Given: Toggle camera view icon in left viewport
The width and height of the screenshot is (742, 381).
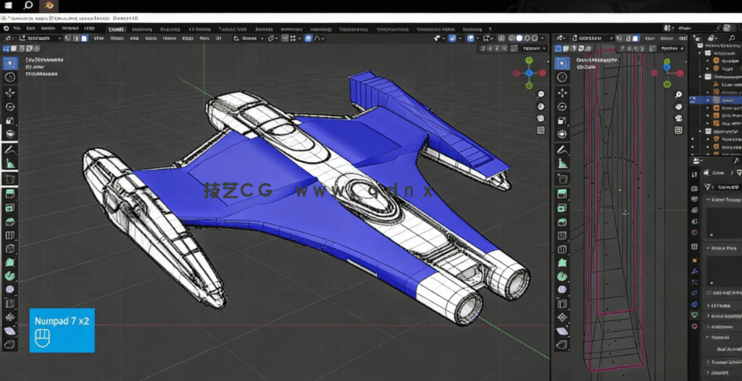Looking at the screenshot, I should tap(540, 118).
